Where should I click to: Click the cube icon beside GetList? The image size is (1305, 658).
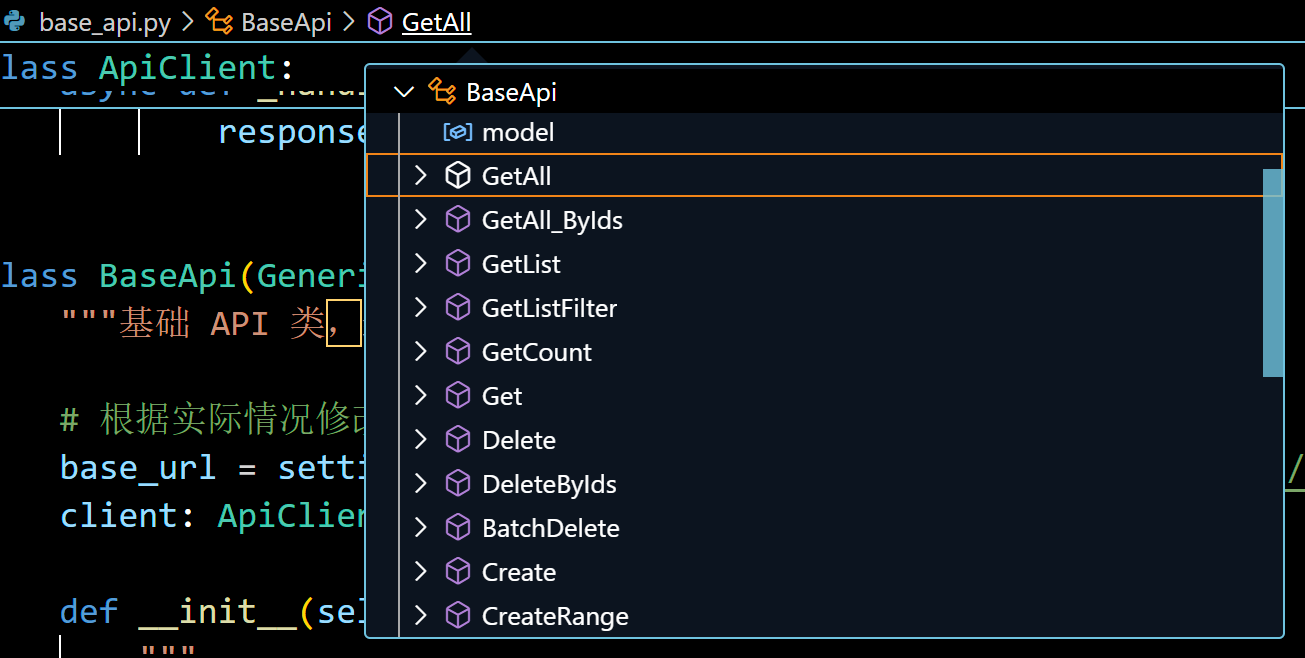click(x=457, y=264)
